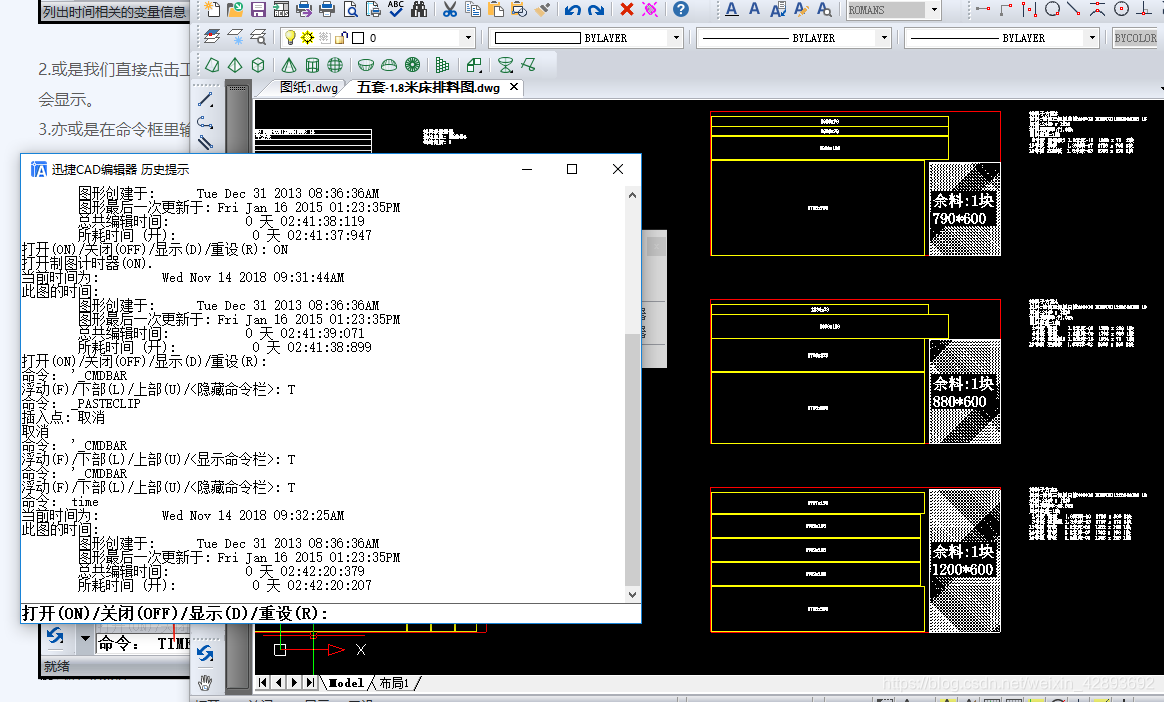Screen dimensions: 1164x702
Task: Open print preview with magnifier icon
Action: click(x=350, y=9)
